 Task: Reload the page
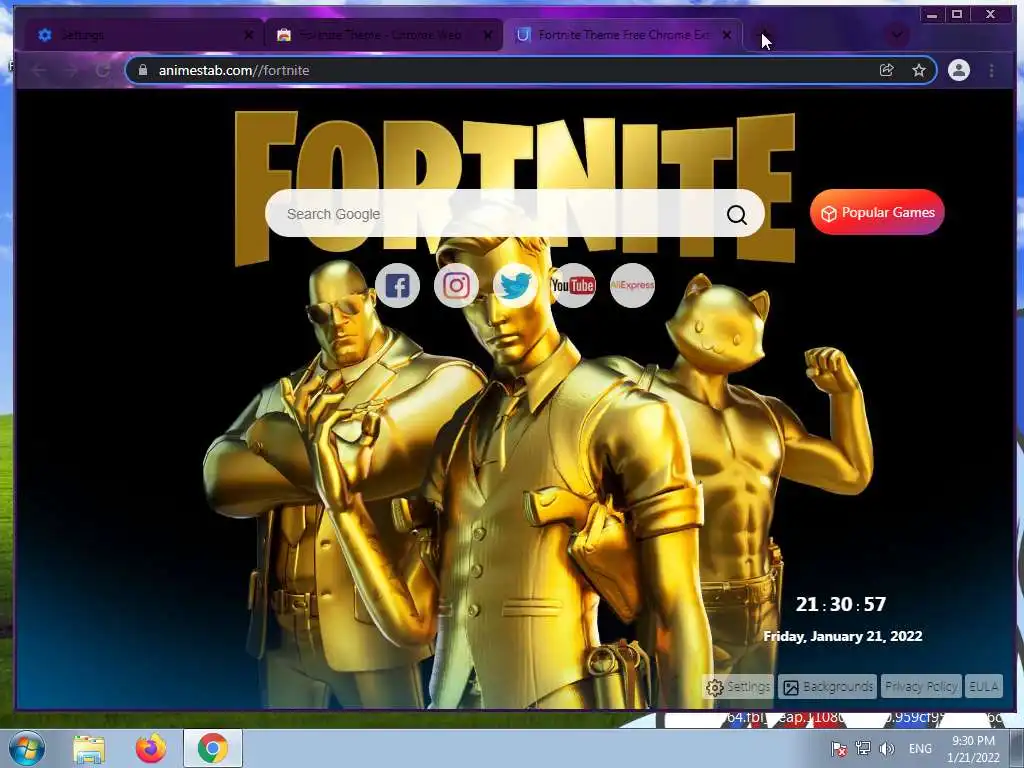pyautogui.click(x=103, y=71)
